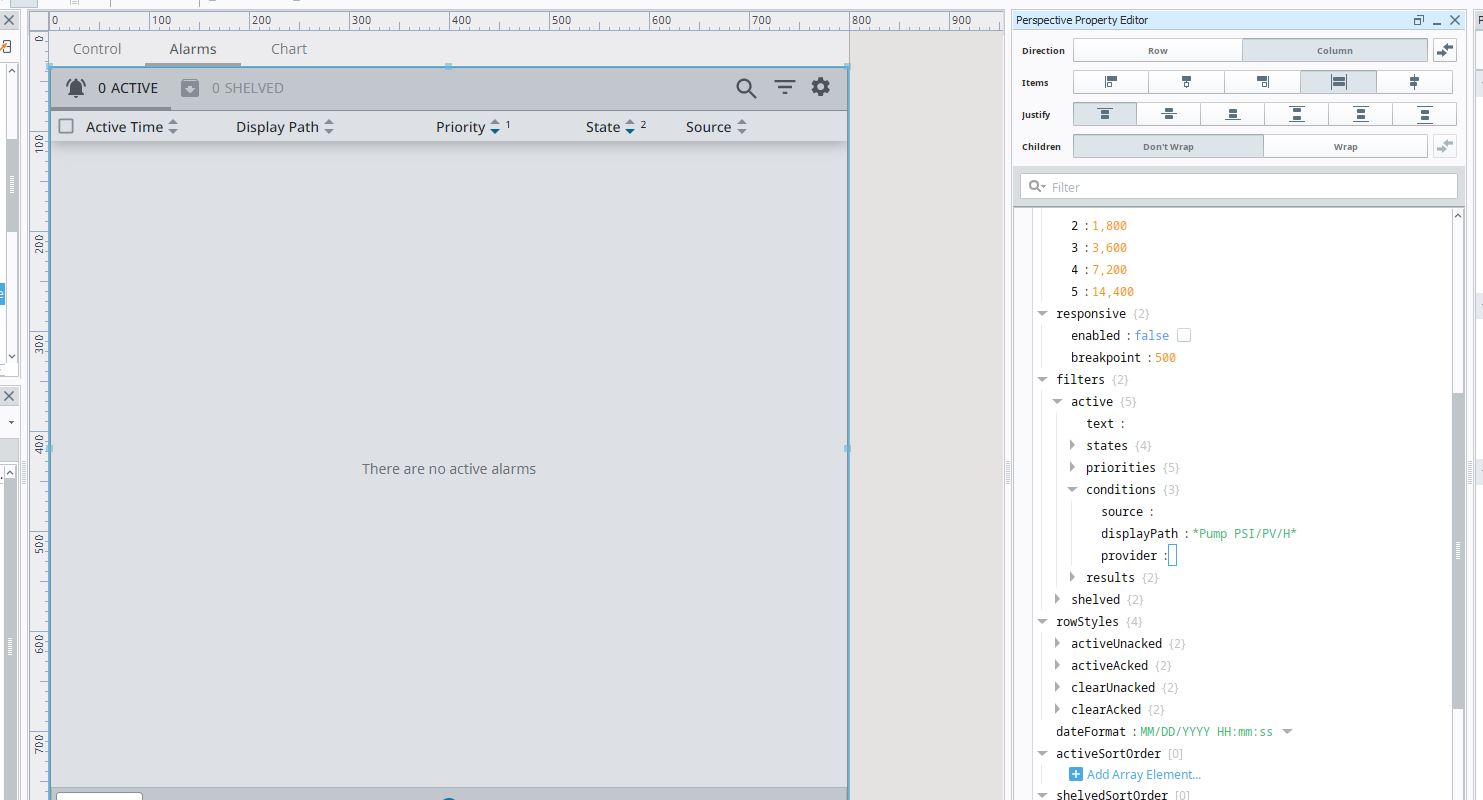Sort by State column arrows
Viewport: 1483px width, 800px height.
[x=630, y=127]
